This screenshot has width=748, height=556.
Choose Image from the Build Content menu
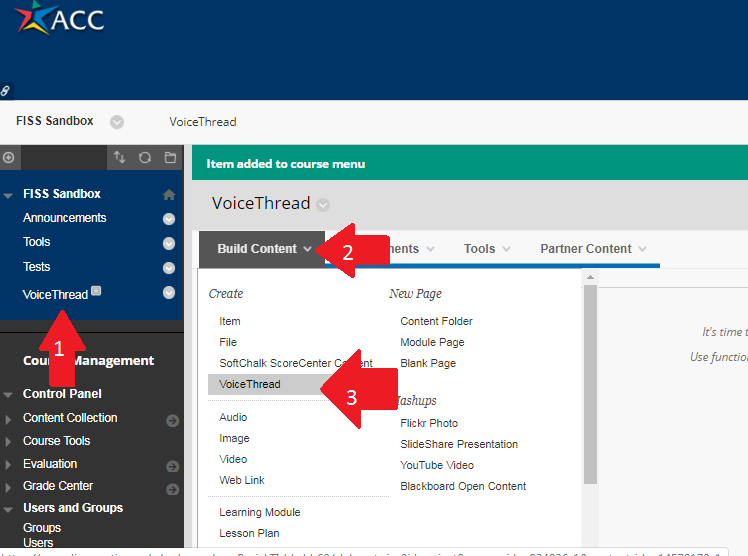[234, 438]
